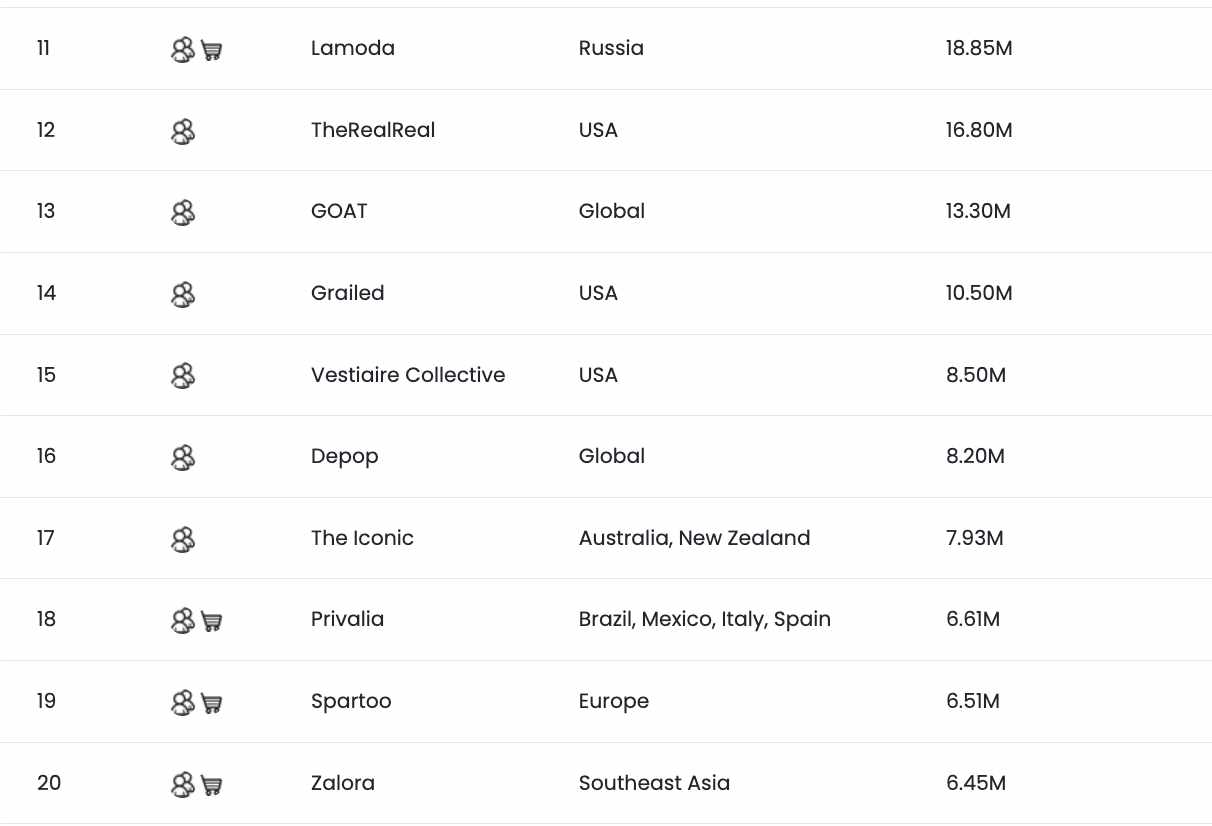Image resolution: width=1212 pixels, height=826 pixels.
Task: Click the Zalora marketplace name
Action: point(343,783)
